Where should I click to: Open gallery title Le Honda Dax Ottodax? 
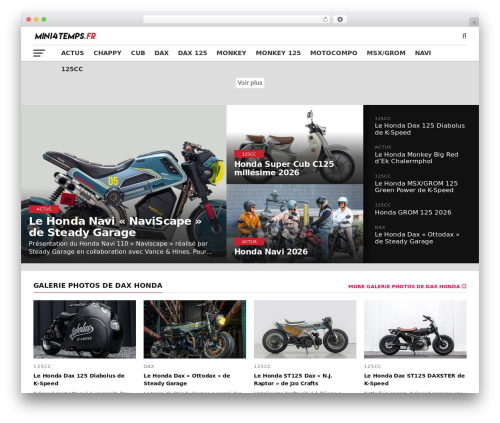(187, 379)
